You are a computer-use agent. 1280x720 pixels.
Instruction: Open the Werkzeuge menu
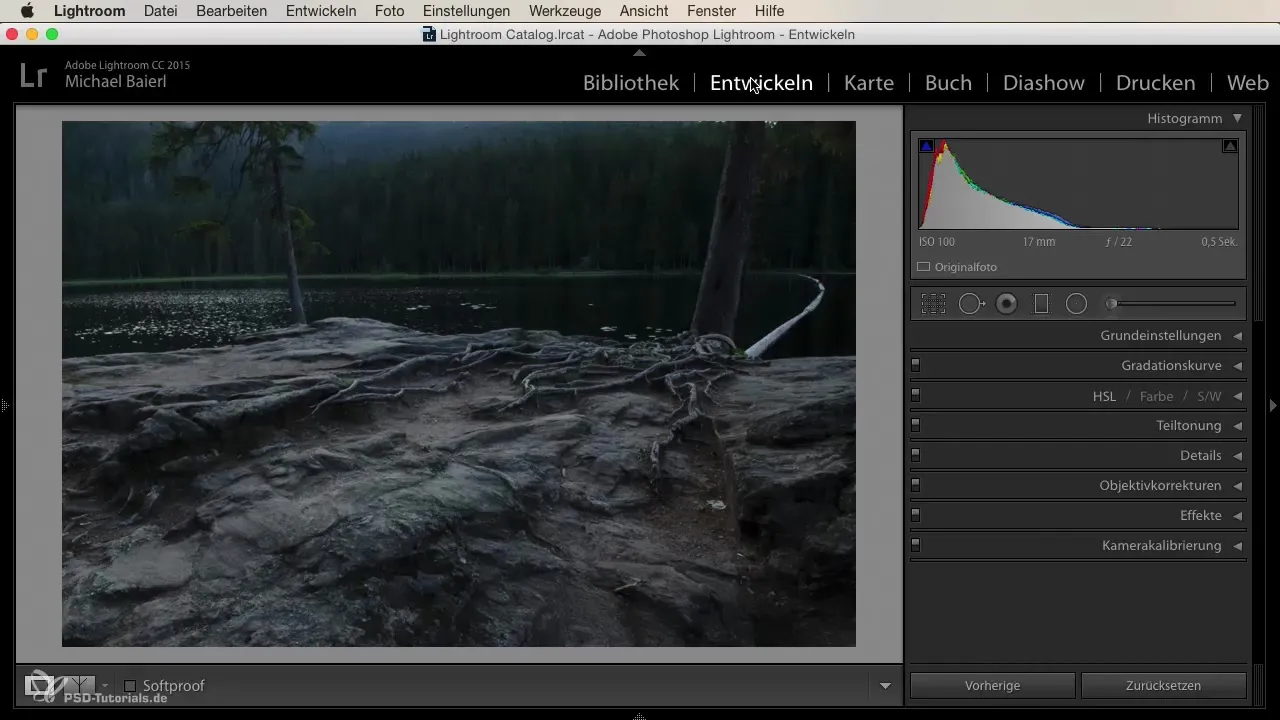(565, 11)
